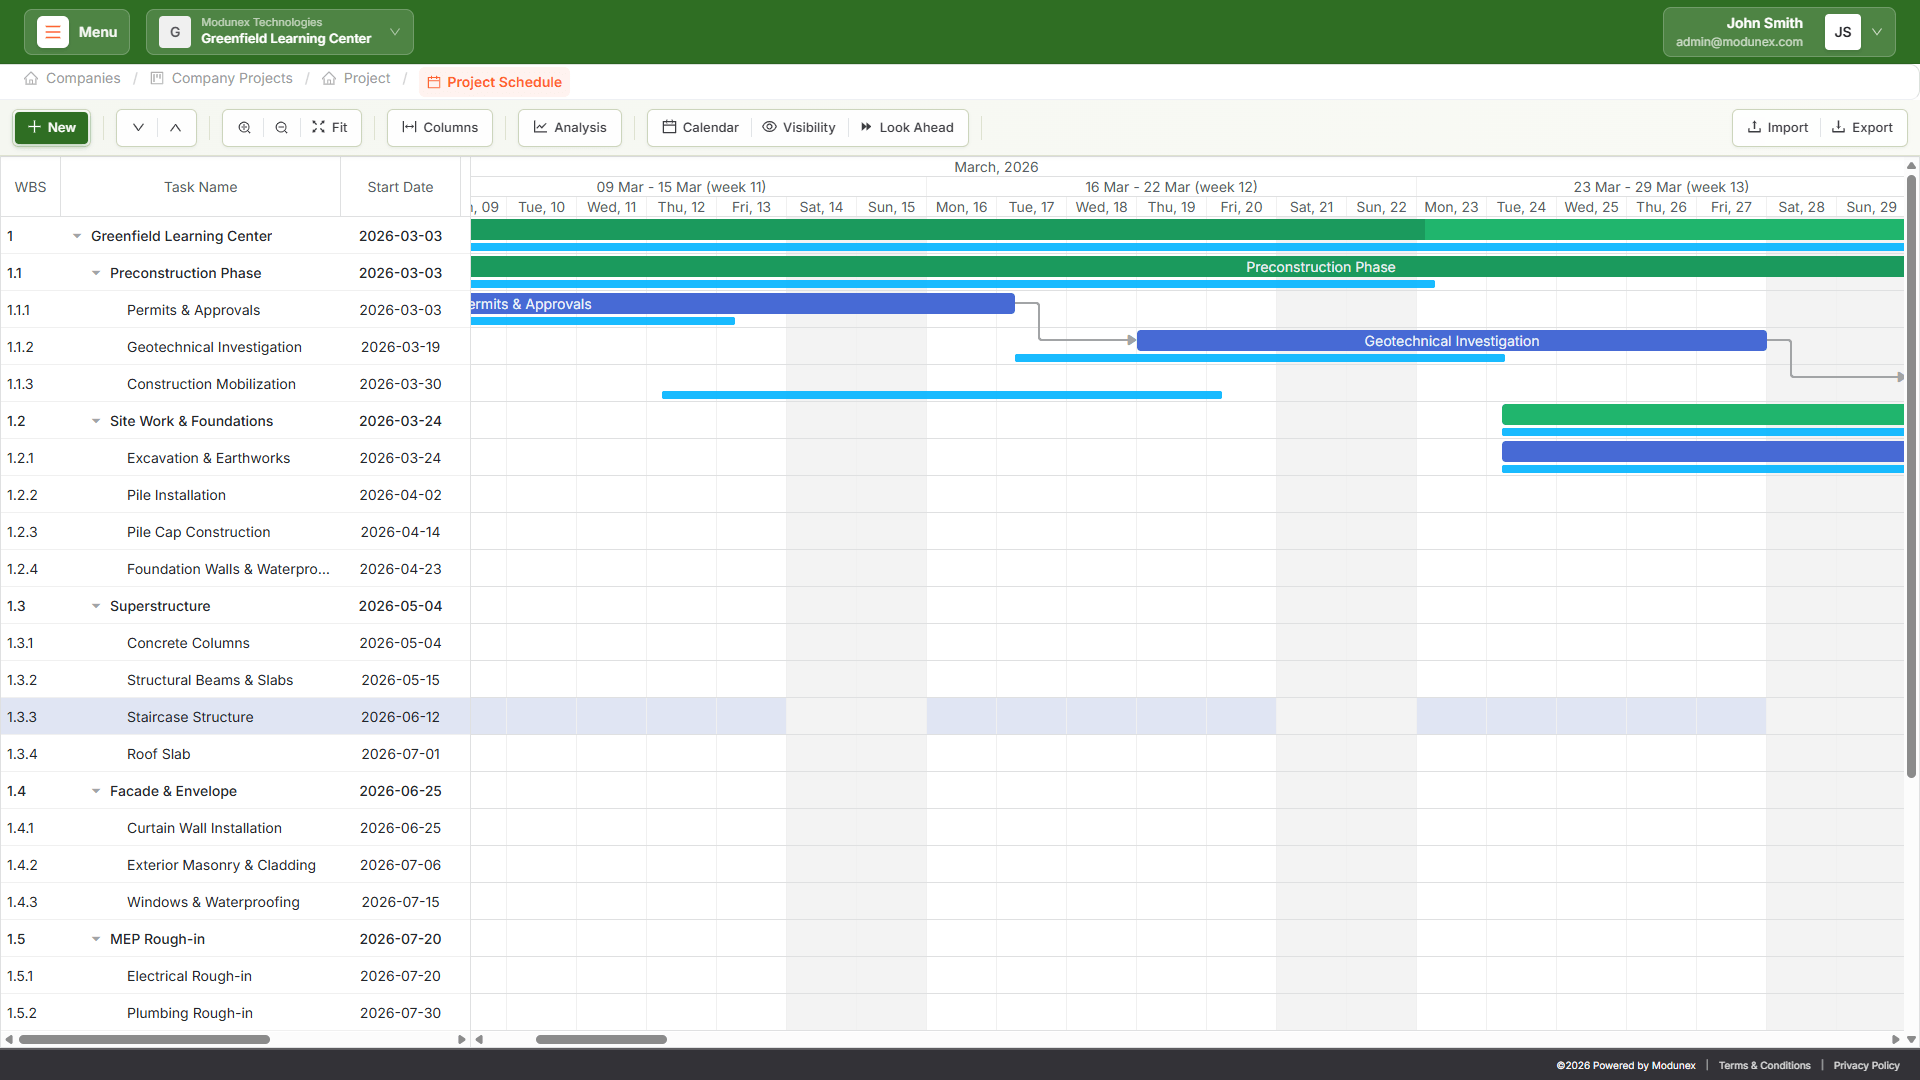Select the Staircase Structure row
1920x1080 pixels.
click(x=190, y=717)
